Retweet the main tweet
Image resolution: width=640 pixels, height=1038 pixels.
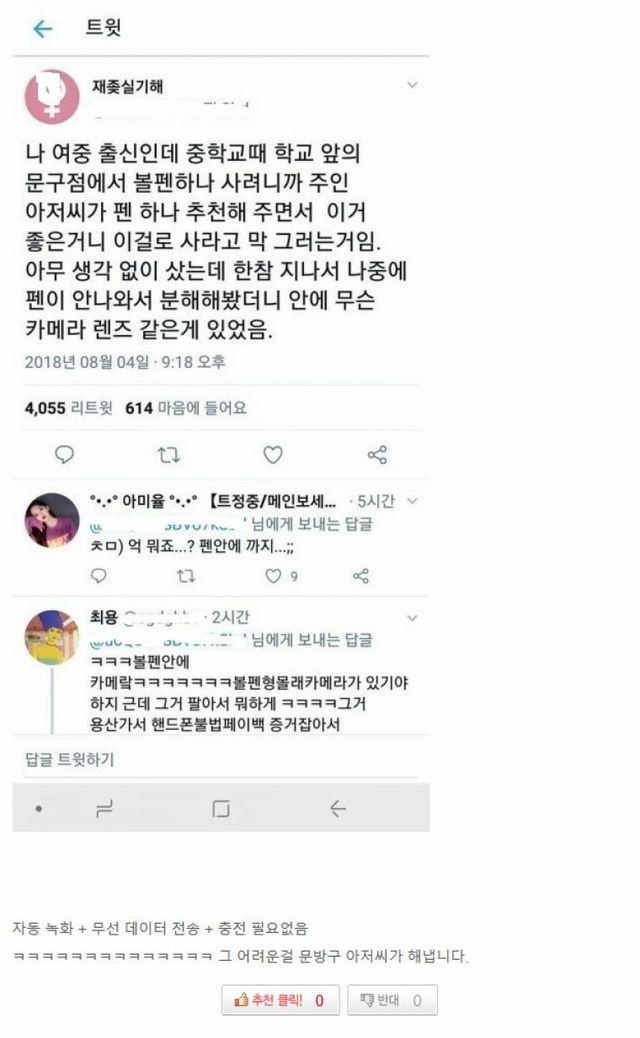[x=168, y=455]
